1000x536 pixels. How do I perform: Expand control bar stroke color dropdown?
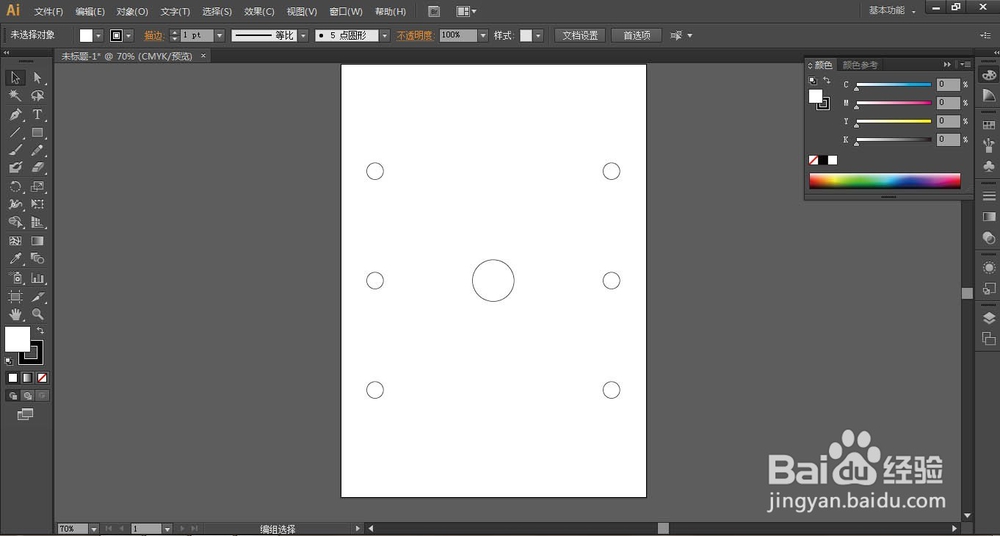point(129,36)
